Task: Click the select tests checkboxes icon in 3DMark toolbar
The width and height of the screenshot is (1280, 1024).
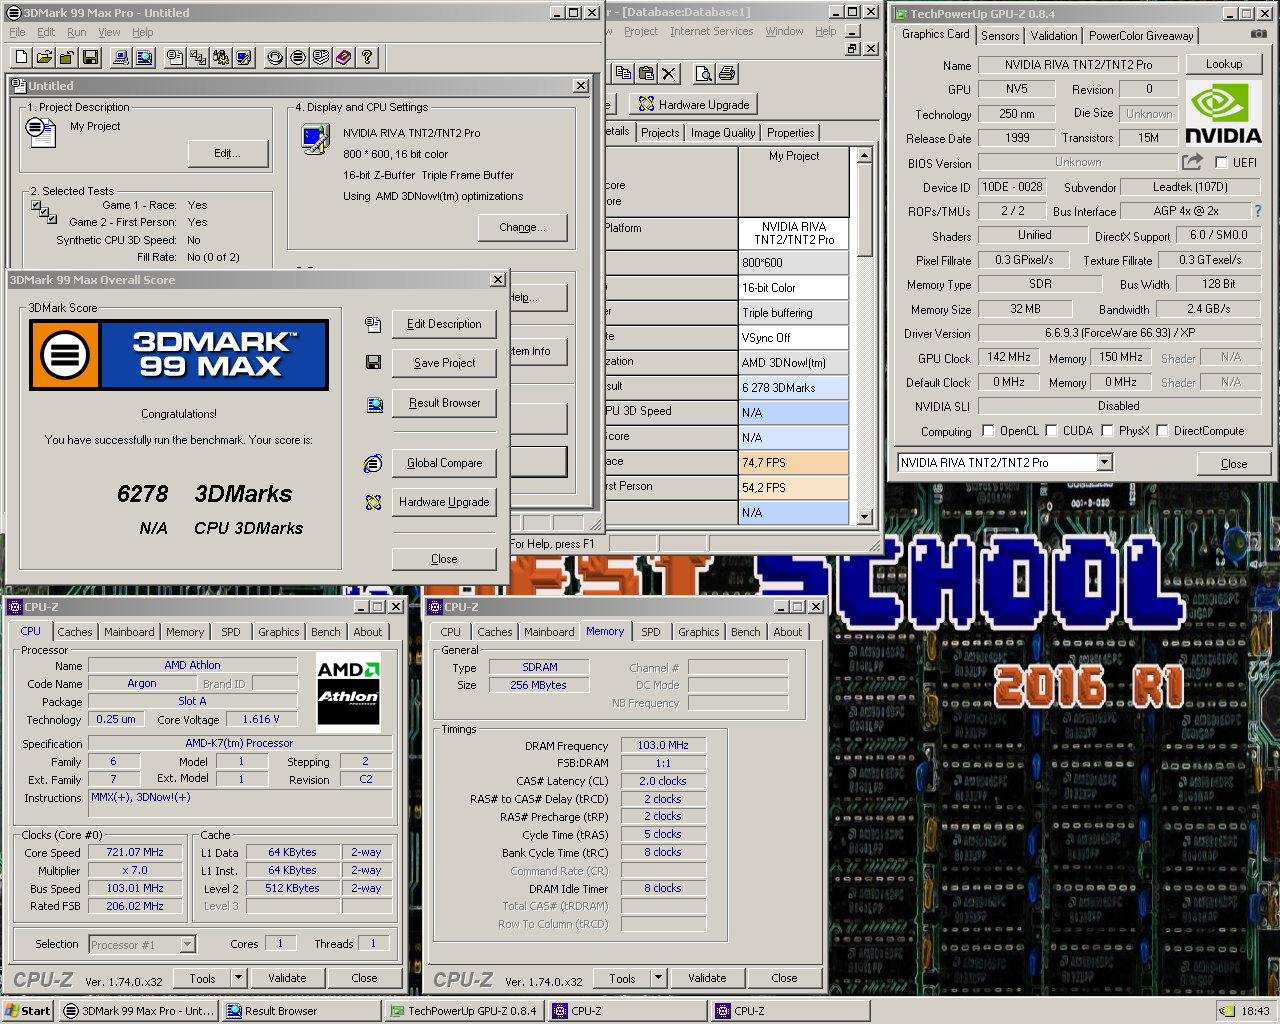Action: tap(198, 57)
